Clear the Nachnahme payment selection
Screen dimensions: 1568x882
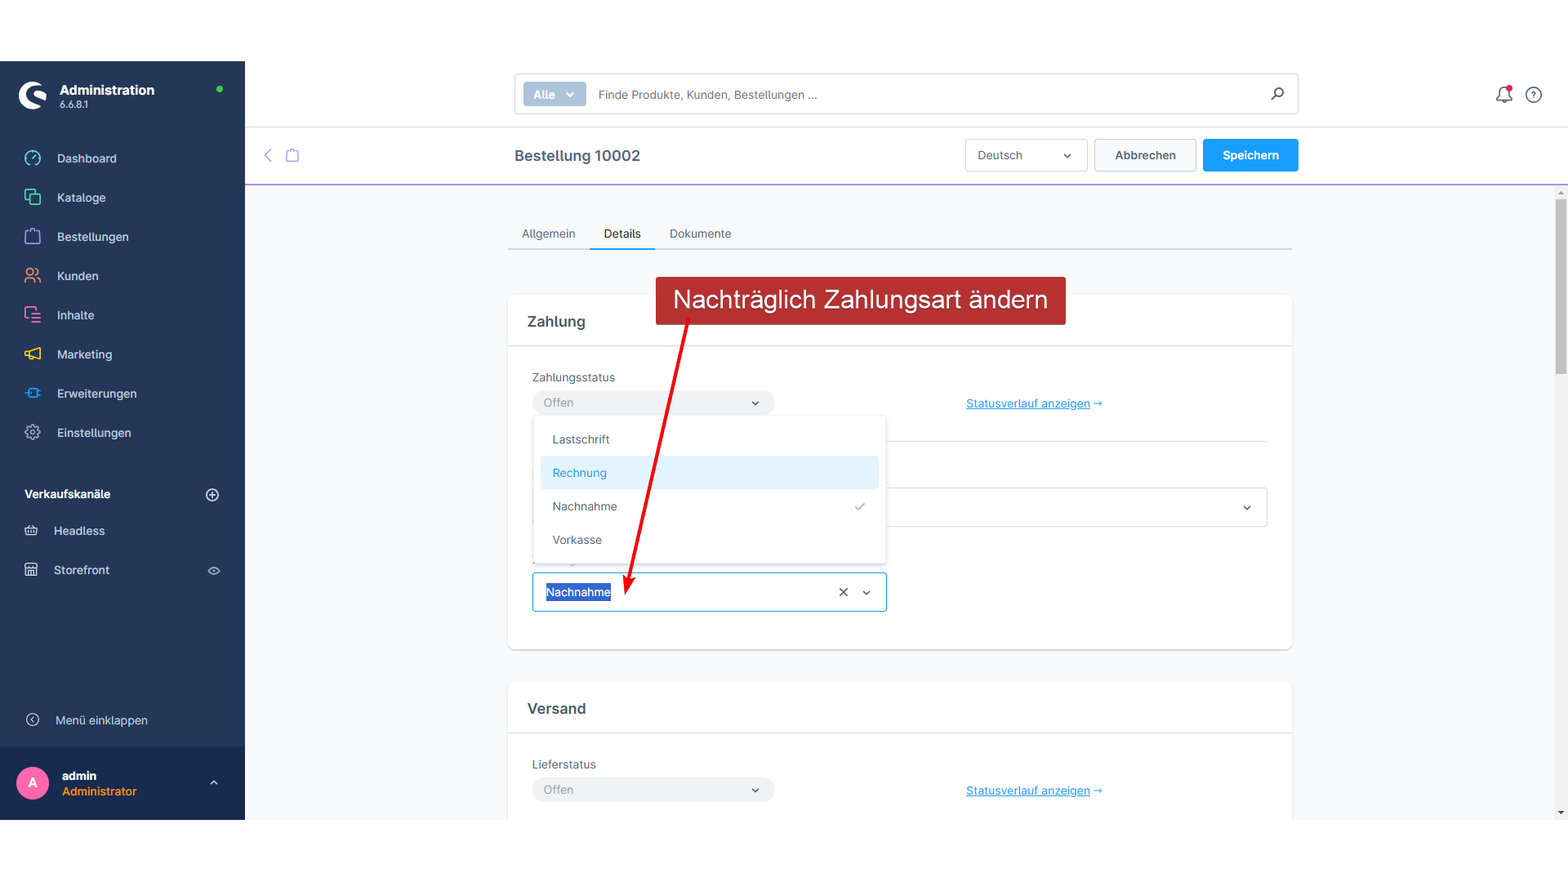pos(843,593)
